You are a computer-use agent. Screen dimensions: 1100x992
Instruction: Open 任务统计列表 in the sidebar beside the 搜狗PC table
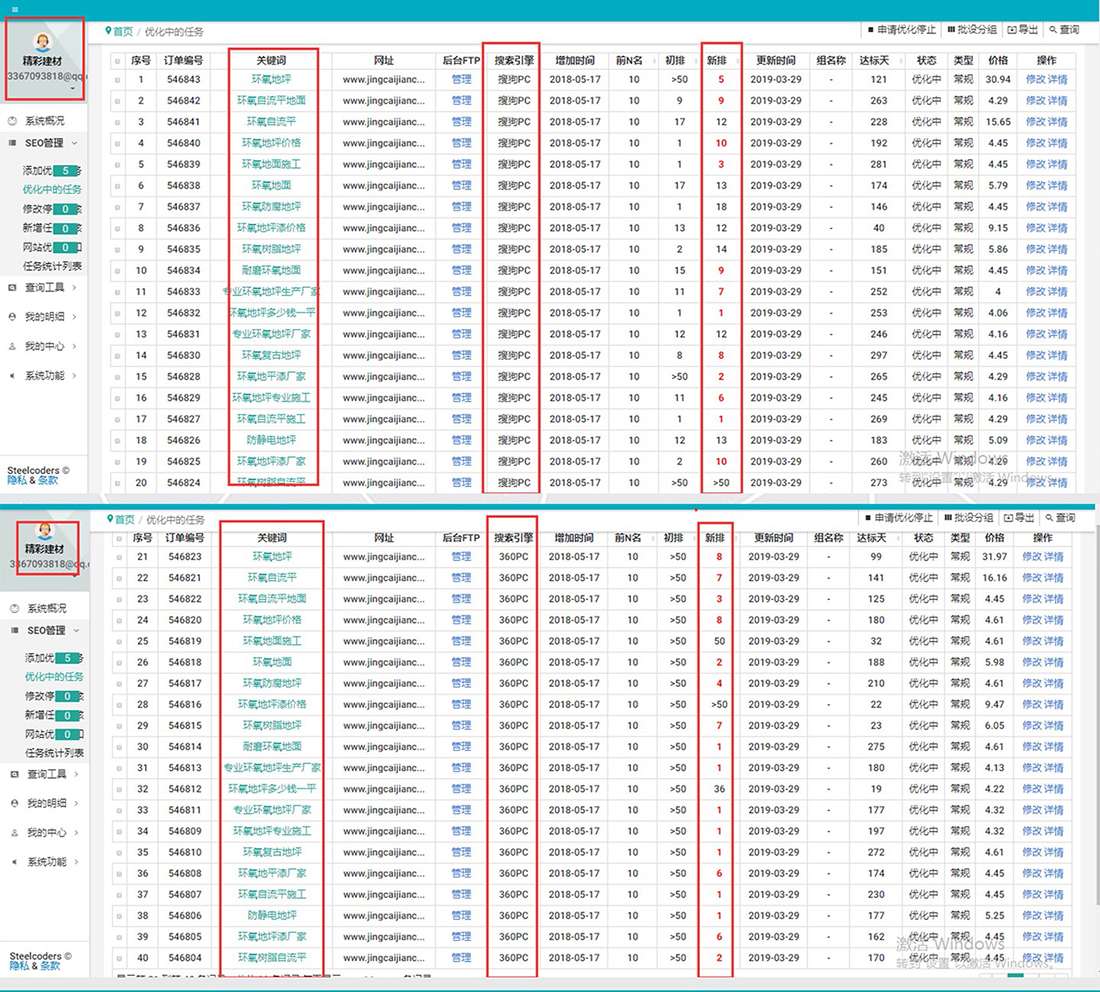click(52, 267)
